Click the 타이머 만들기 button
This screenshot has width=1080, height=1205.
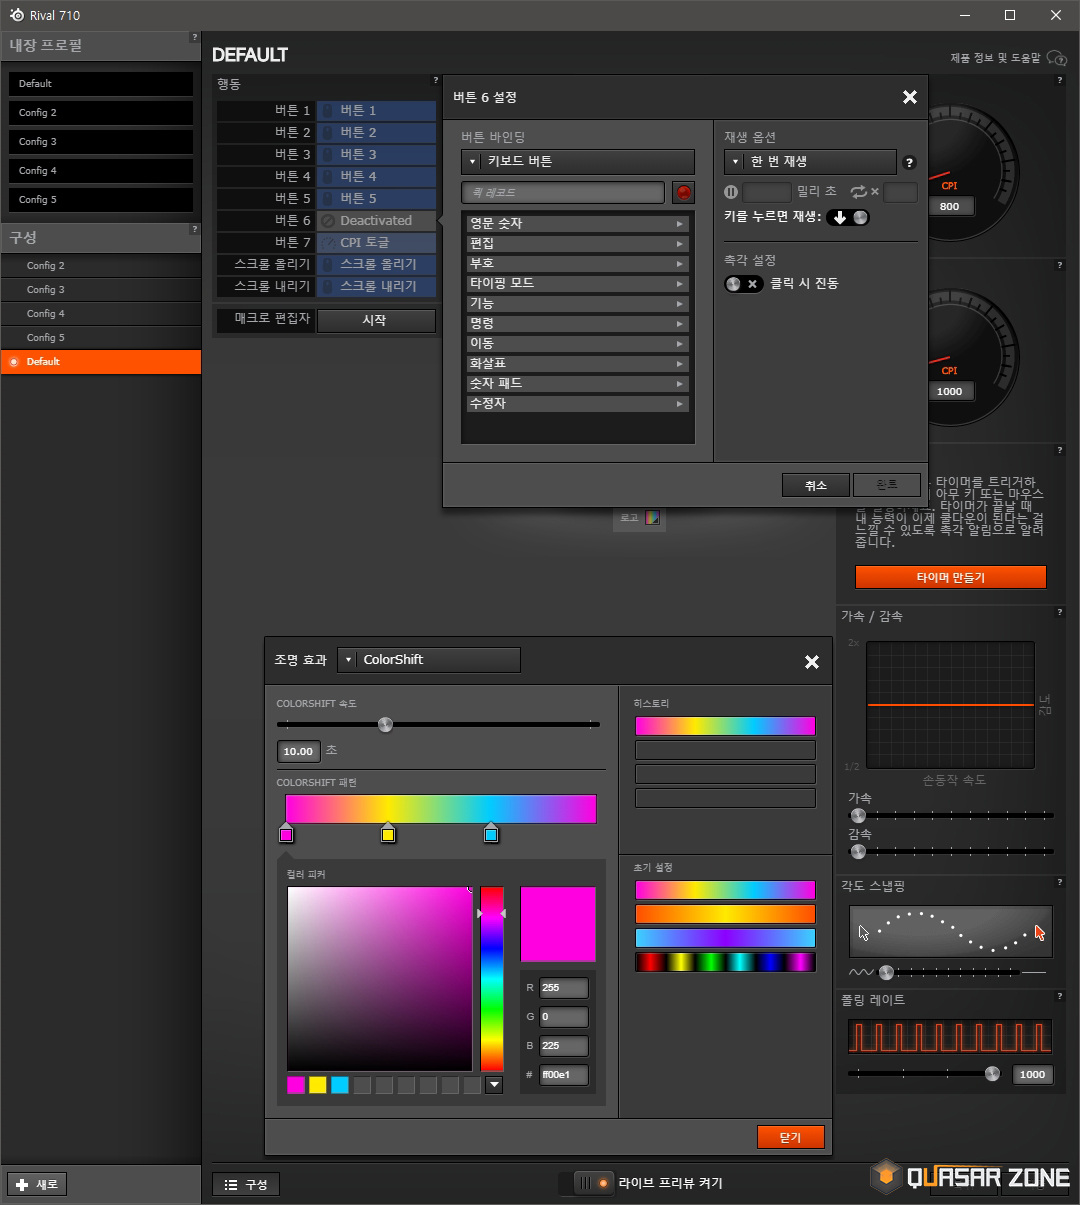951,578
